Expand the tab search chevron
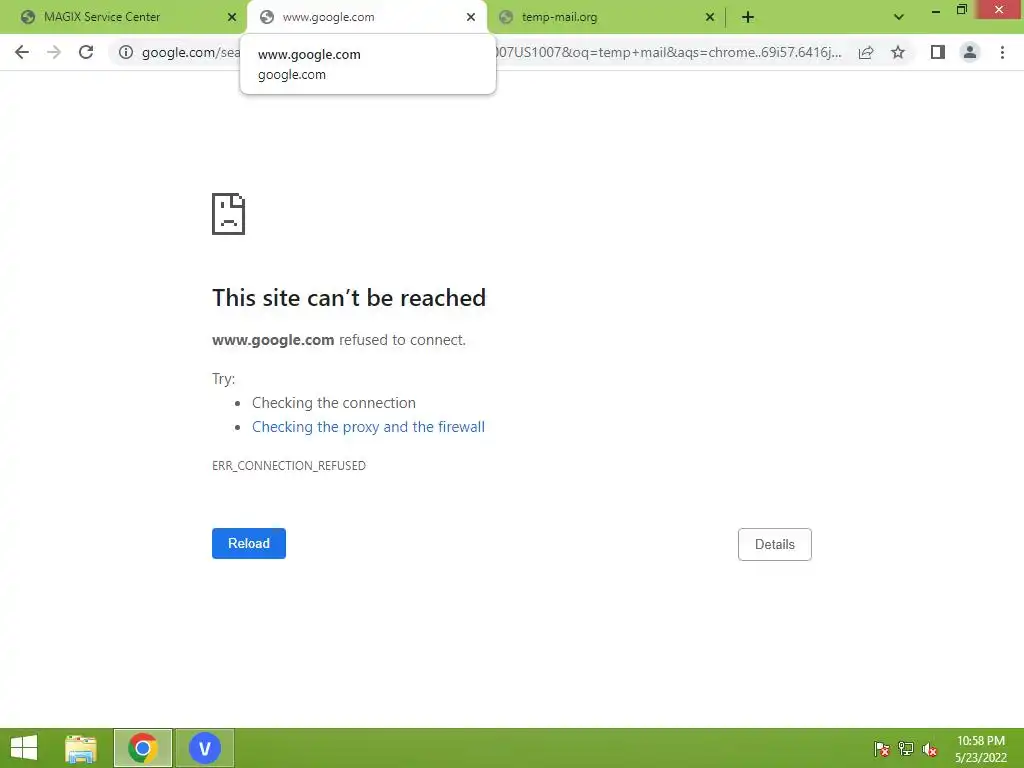The width and height of the screenshot is (1024, 768). [899, 17]
